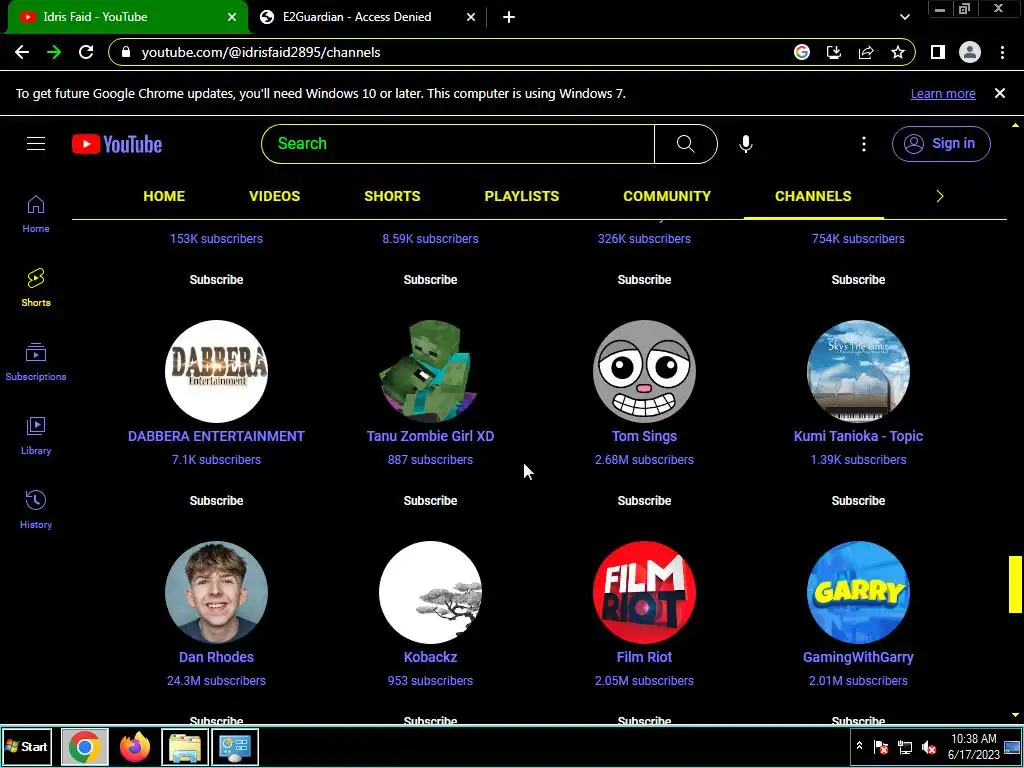This screenshot has height=768, width=1024.
Task: Toggle the Chrome side panel
Action: point(938,52)
